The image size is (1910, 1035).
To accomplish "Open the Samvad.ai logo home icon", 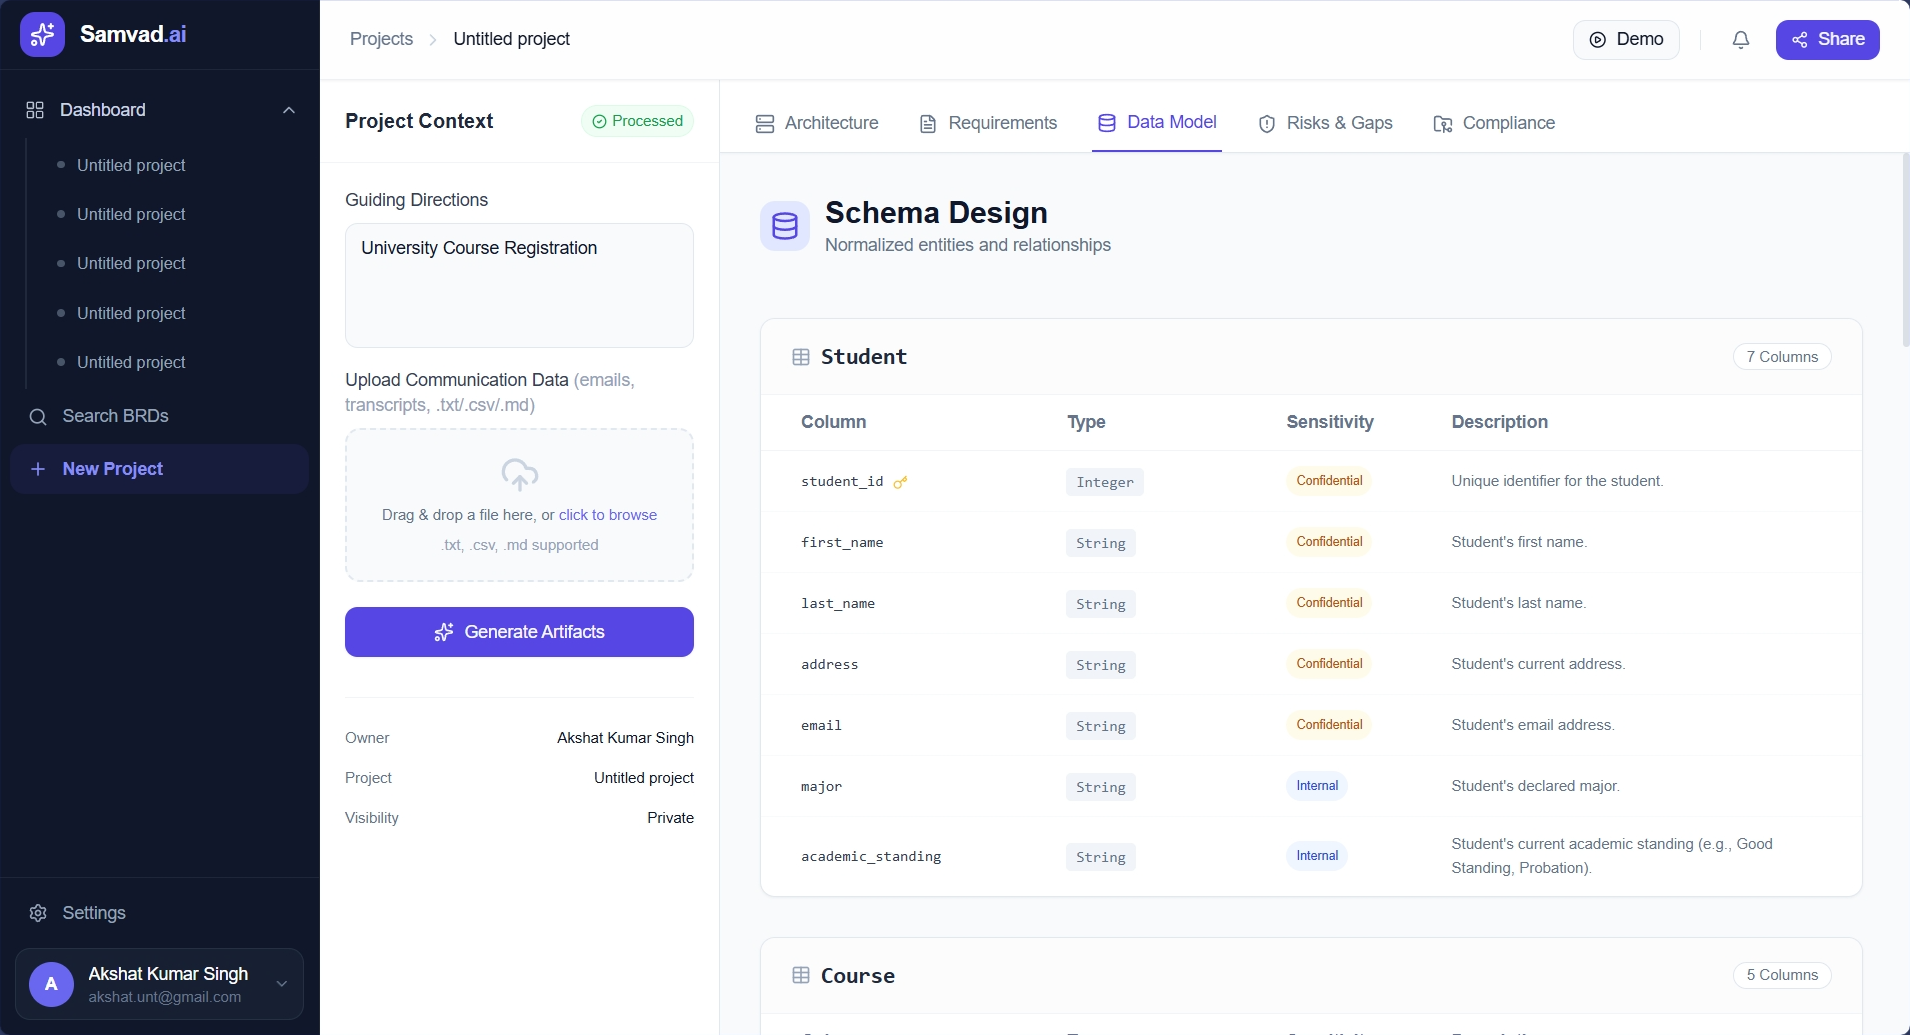I will (42, 33).
